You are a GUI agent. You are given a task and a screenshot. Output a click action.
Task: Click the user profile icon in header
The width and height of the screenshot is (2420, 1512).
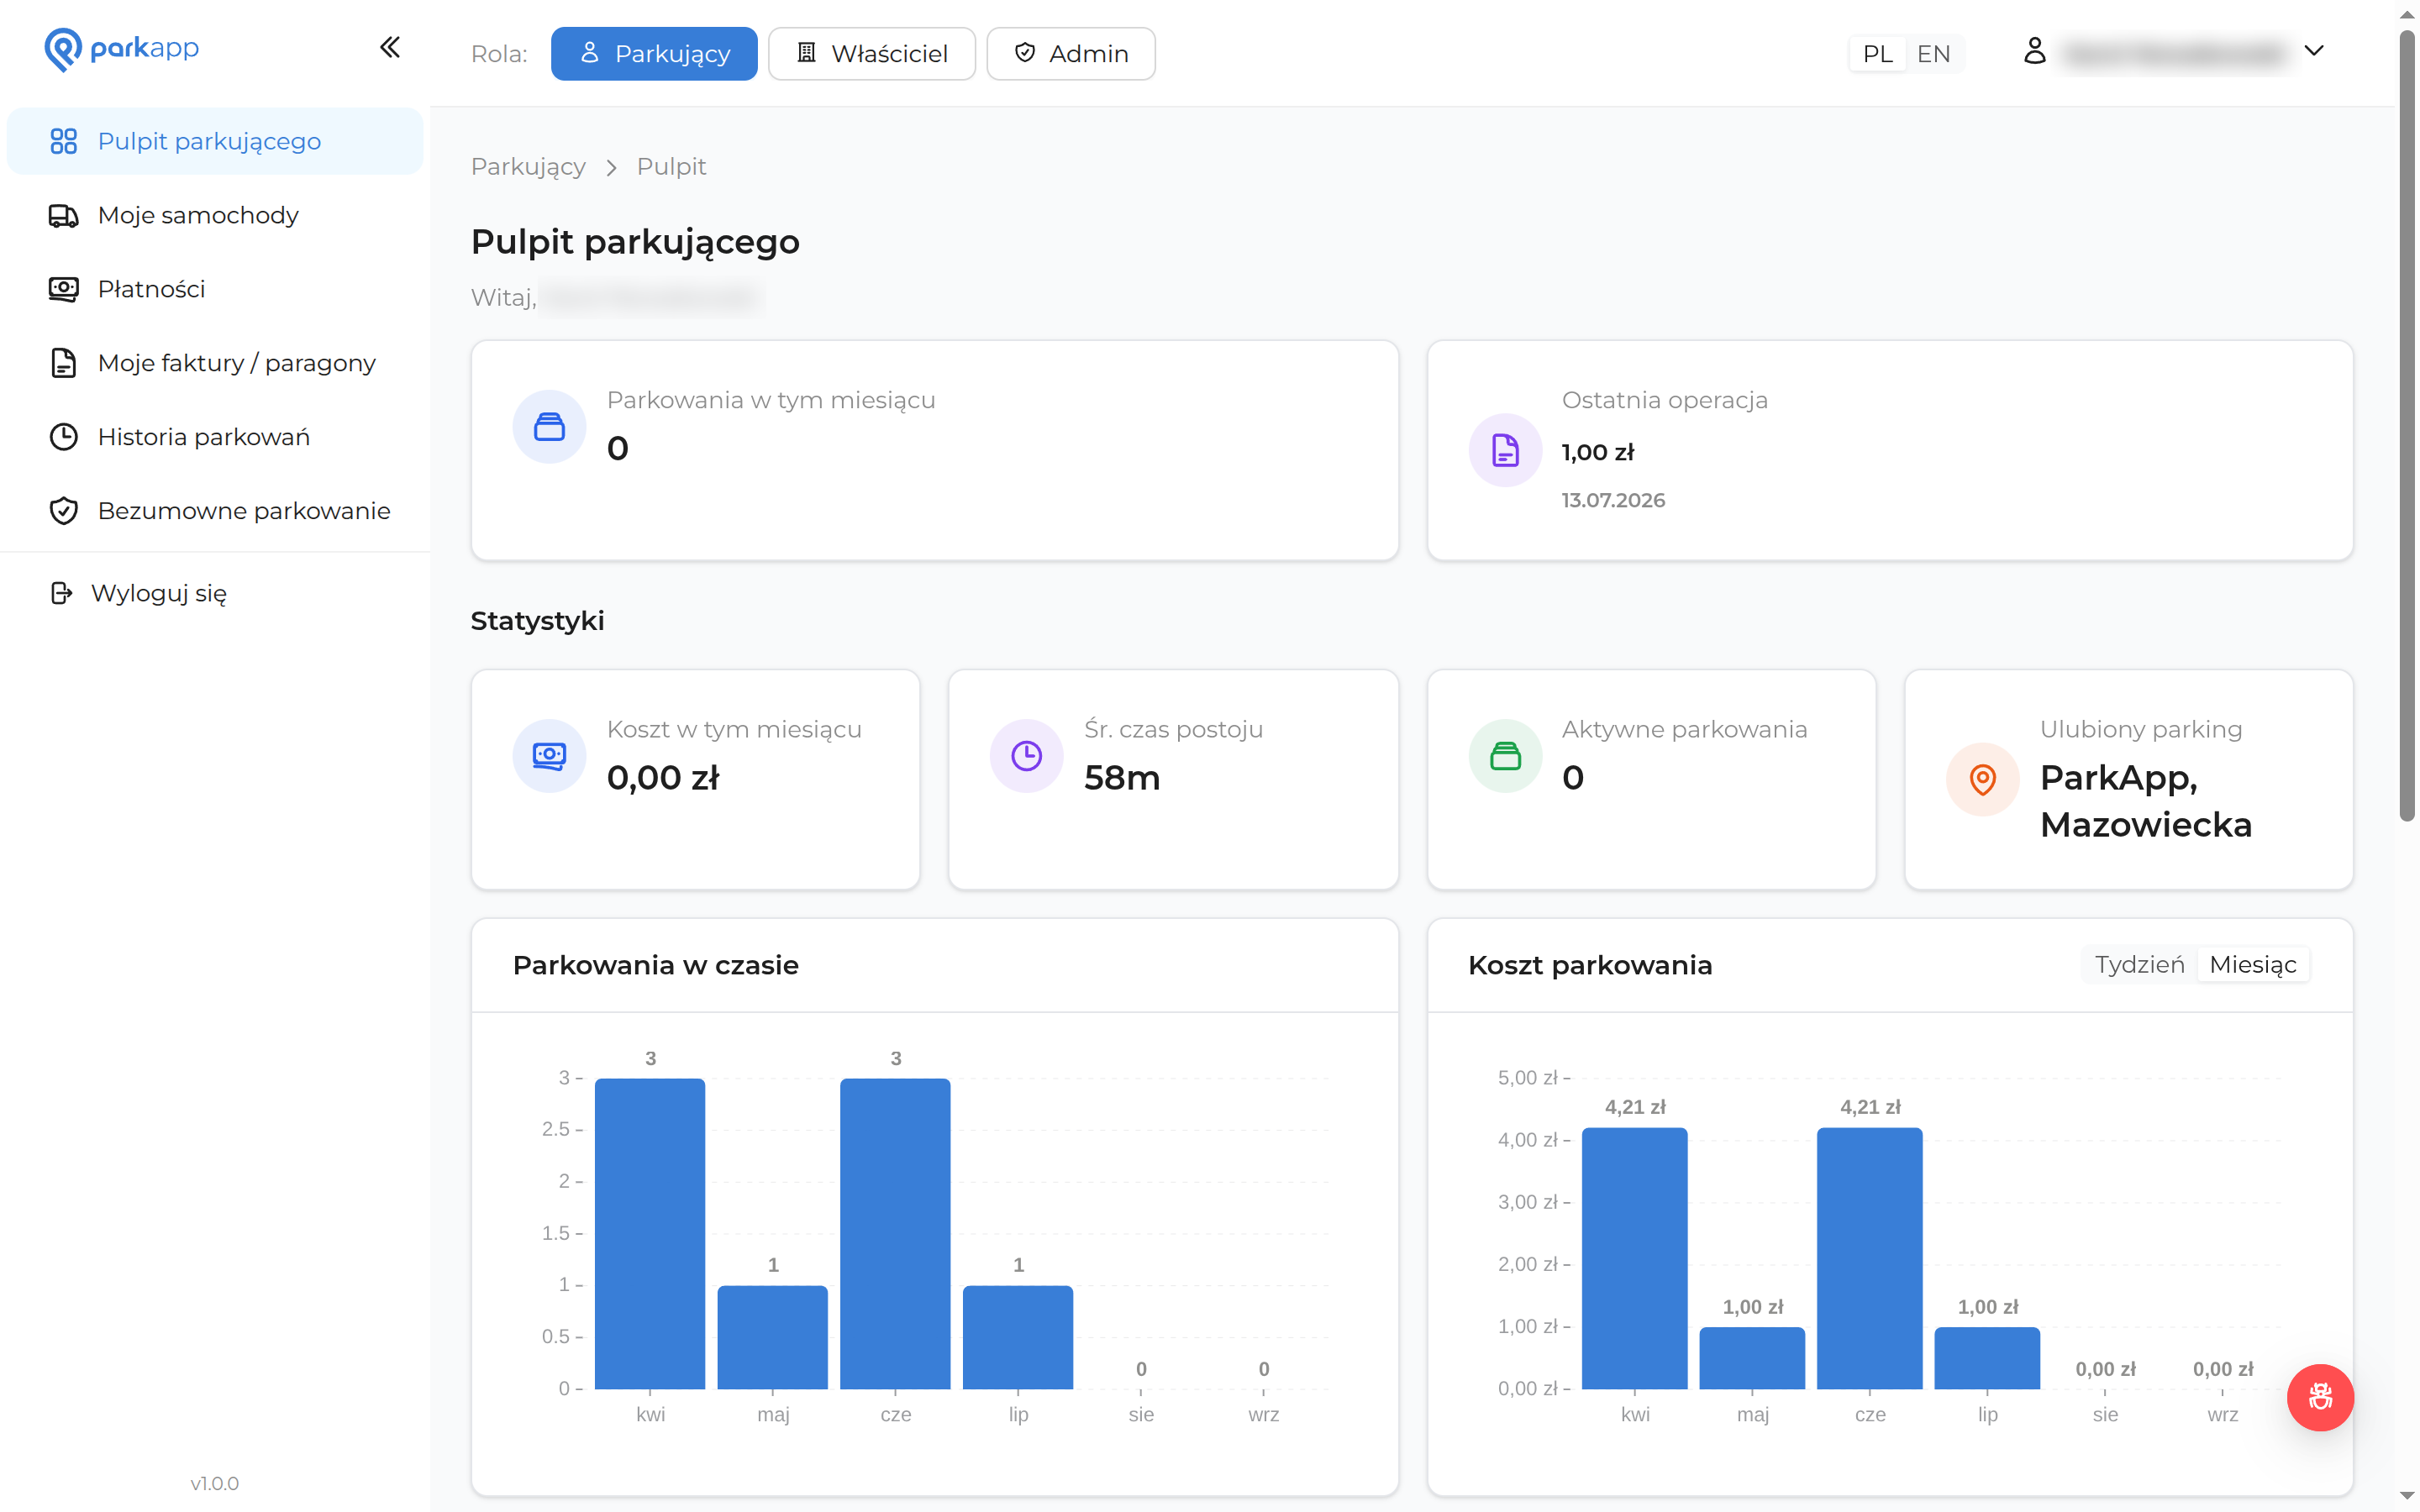click(2034, 51)
